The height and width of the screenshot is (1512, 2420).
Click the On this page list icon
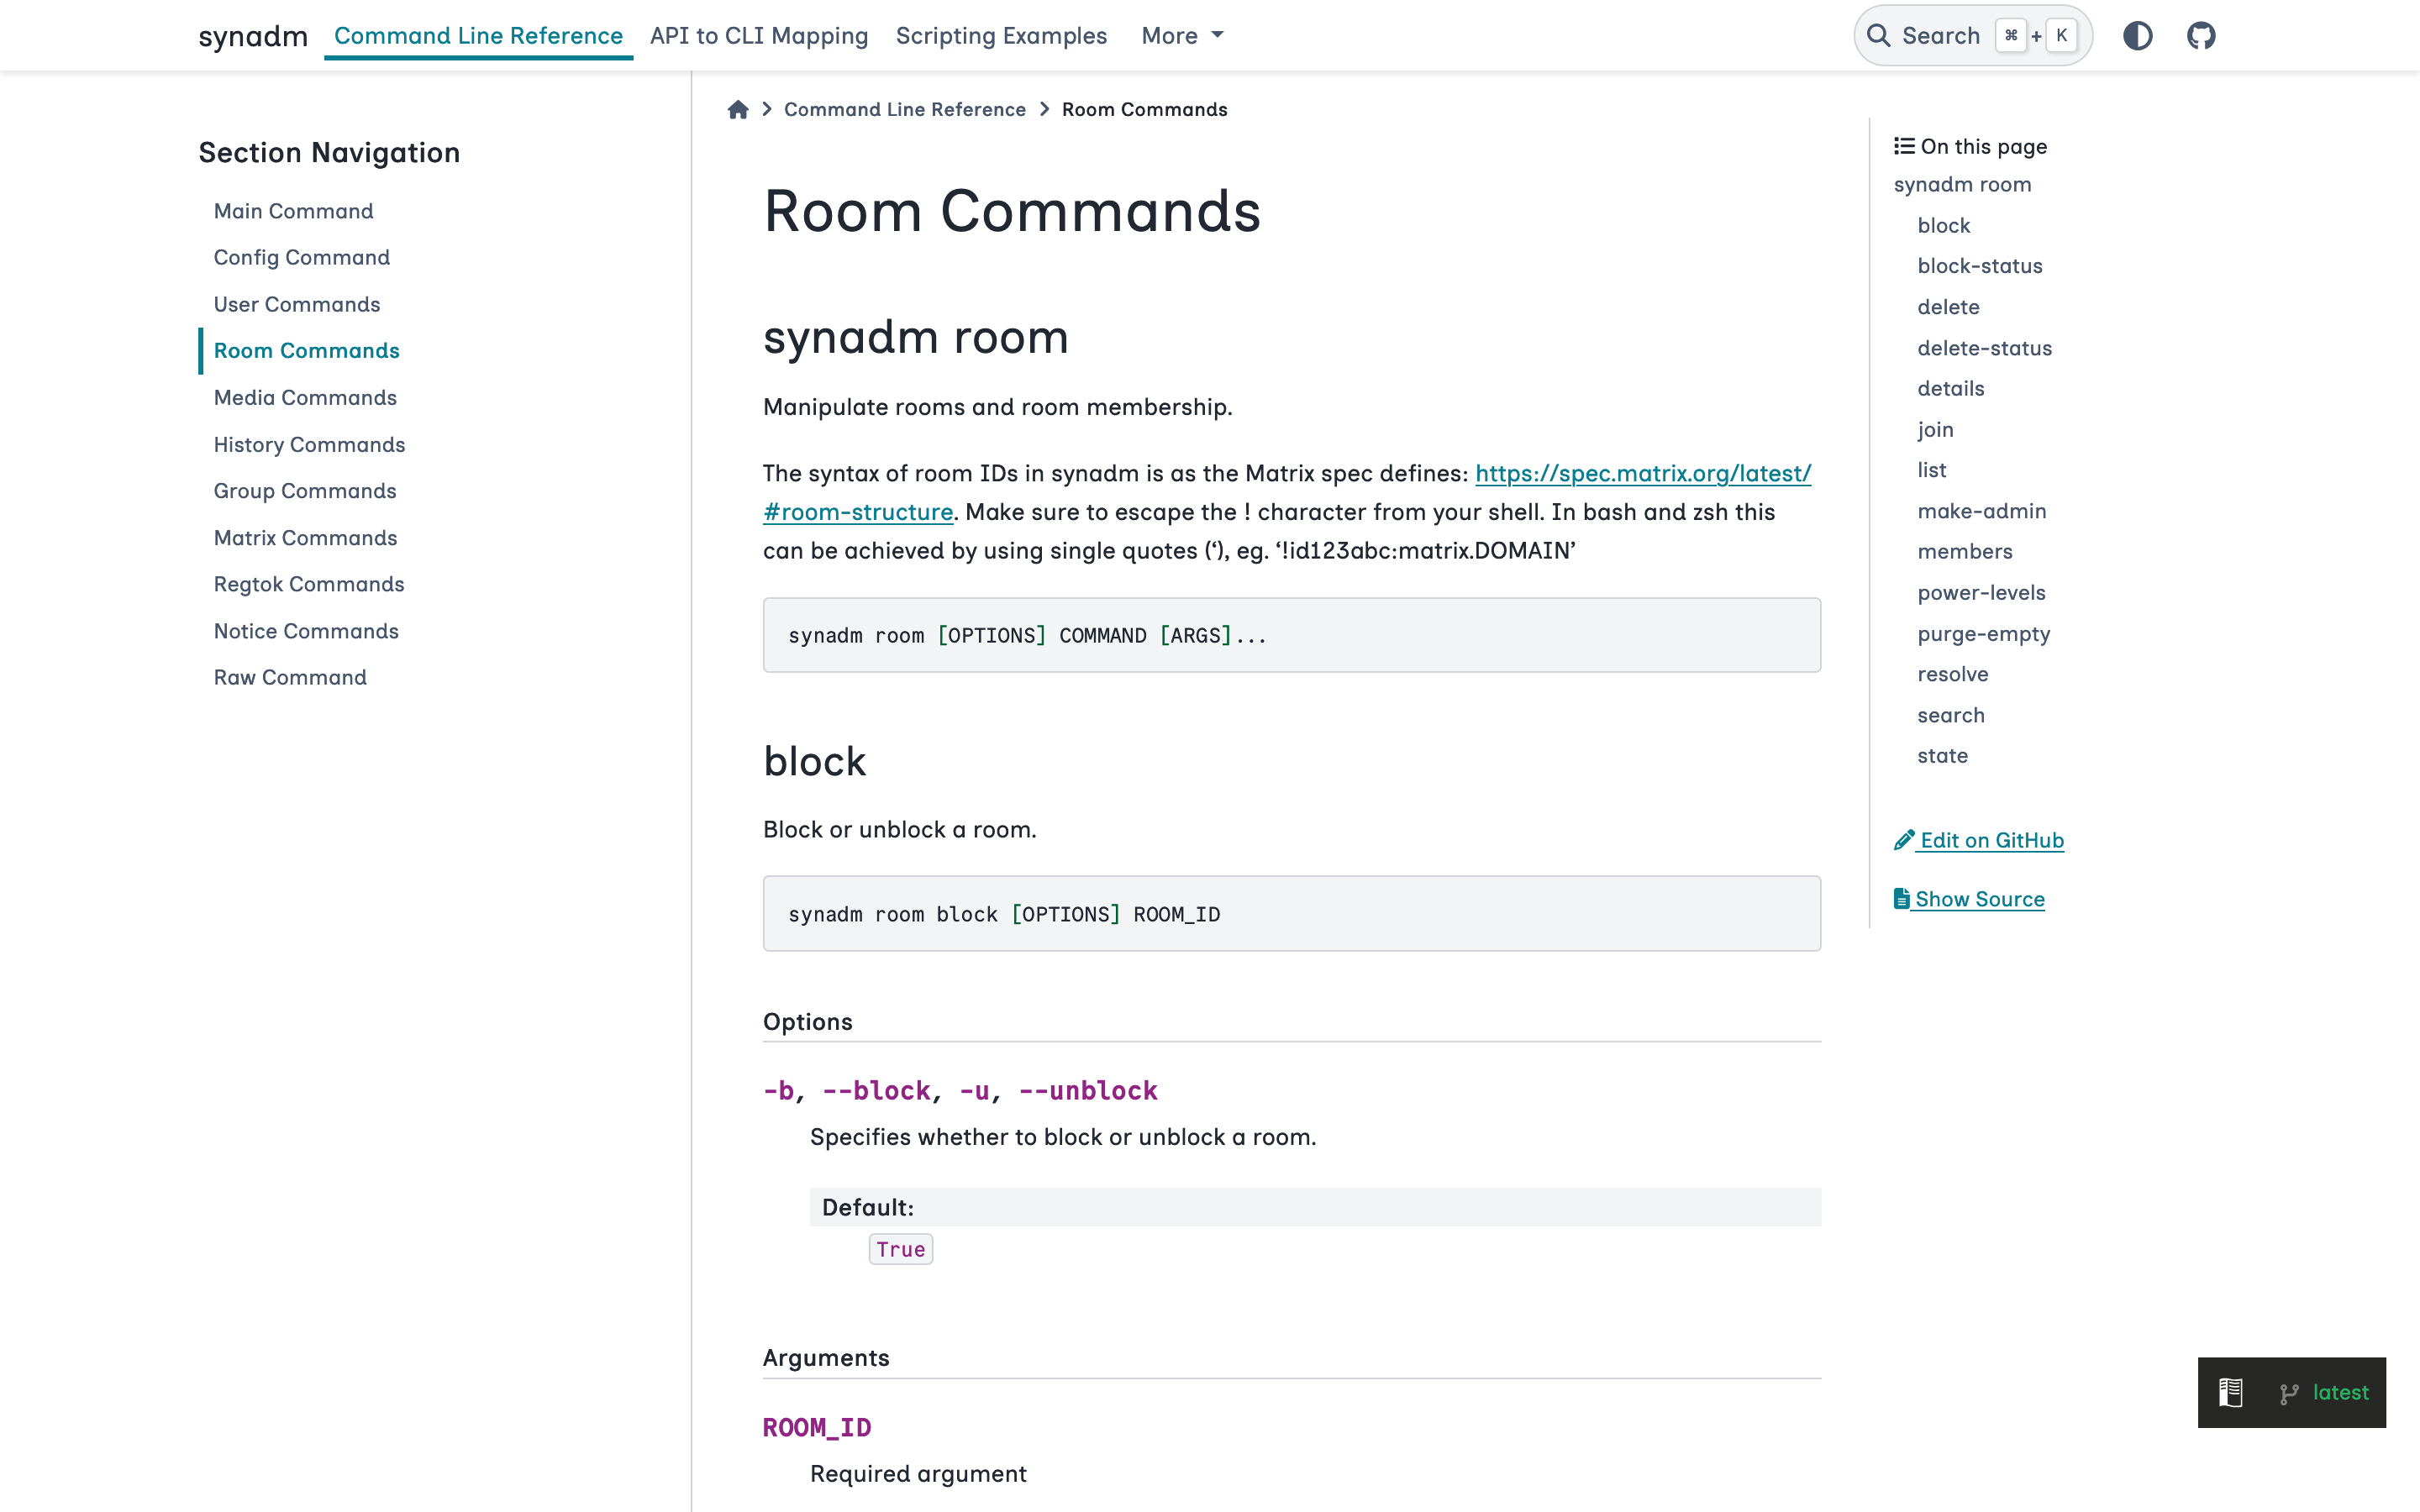tap(1903, 146)
